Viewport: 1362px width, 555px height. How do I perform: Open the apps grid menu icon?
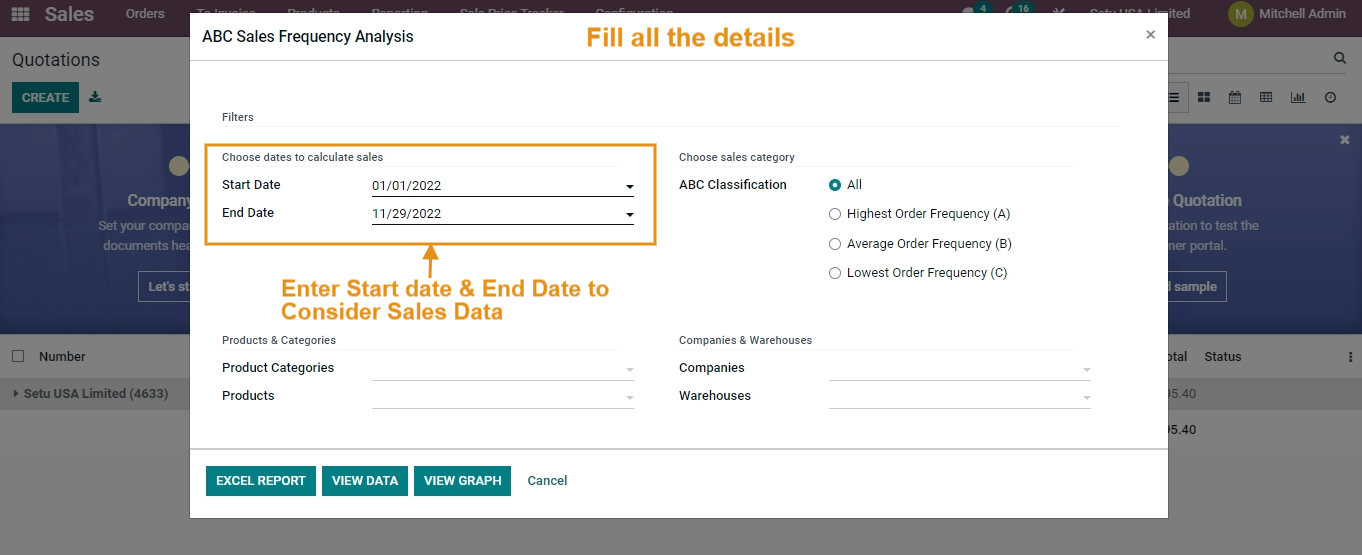20,14
